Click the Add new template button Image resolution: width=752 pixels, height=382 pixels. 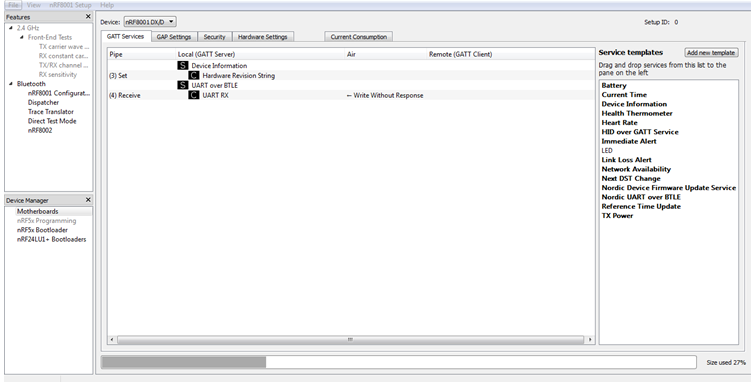point(711,53)
